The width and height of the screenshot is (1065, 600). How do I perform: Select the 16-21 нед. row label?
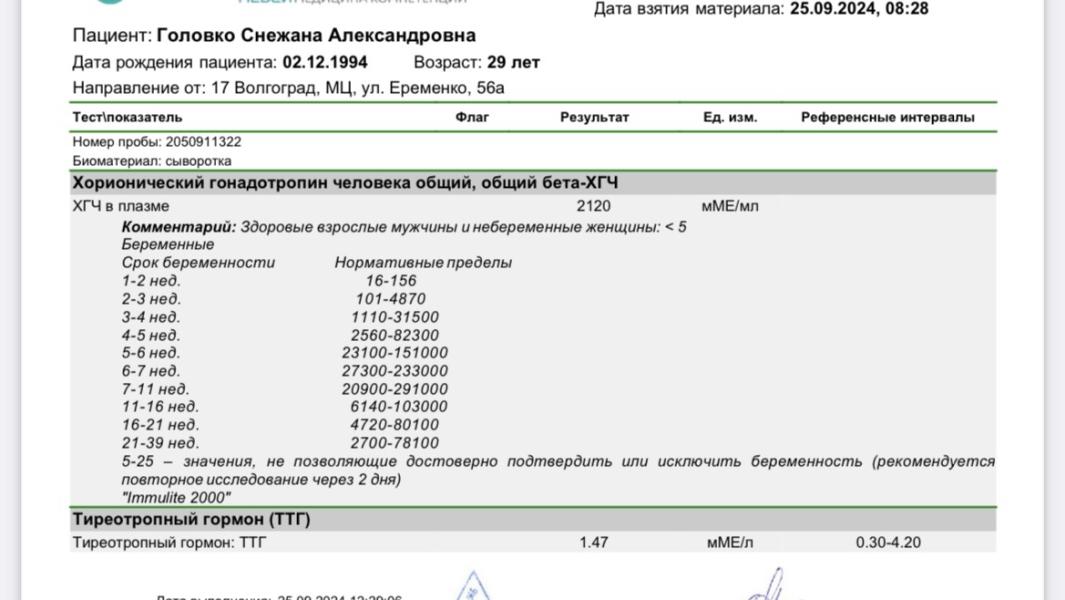pos(160,425)
